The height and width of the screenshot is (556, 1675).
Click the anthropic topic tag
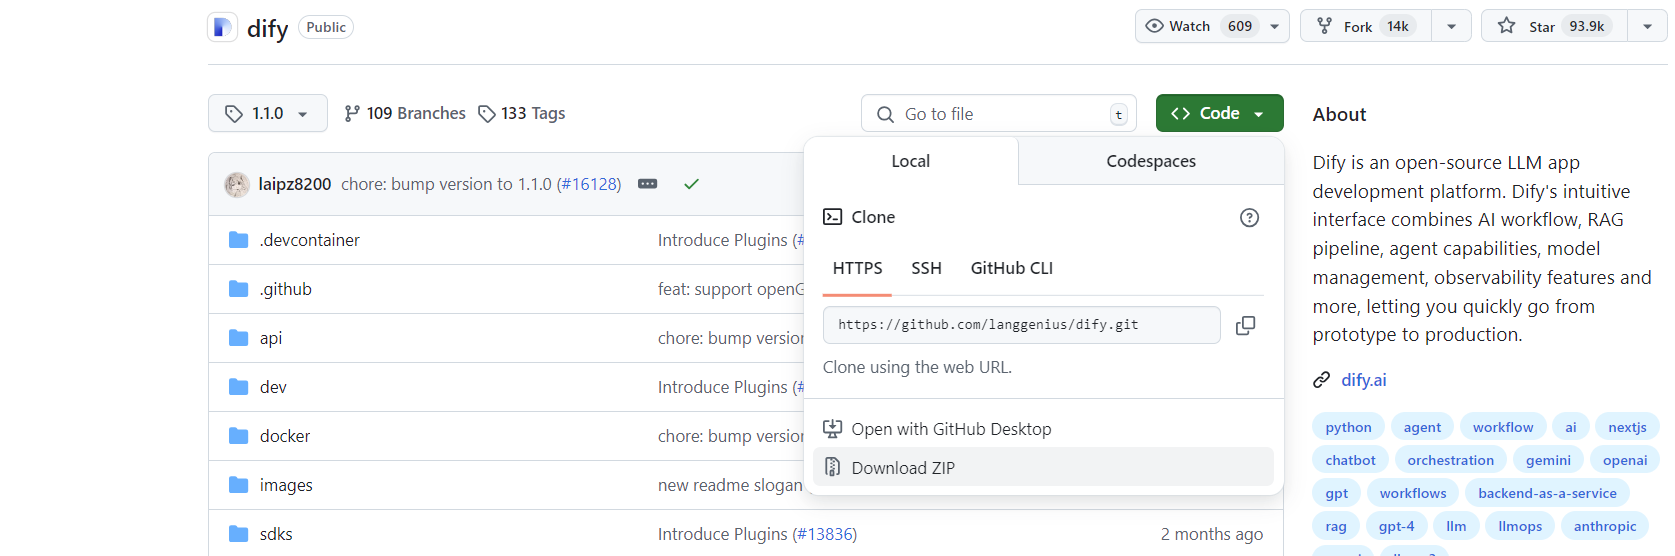tap(1605, 526)
